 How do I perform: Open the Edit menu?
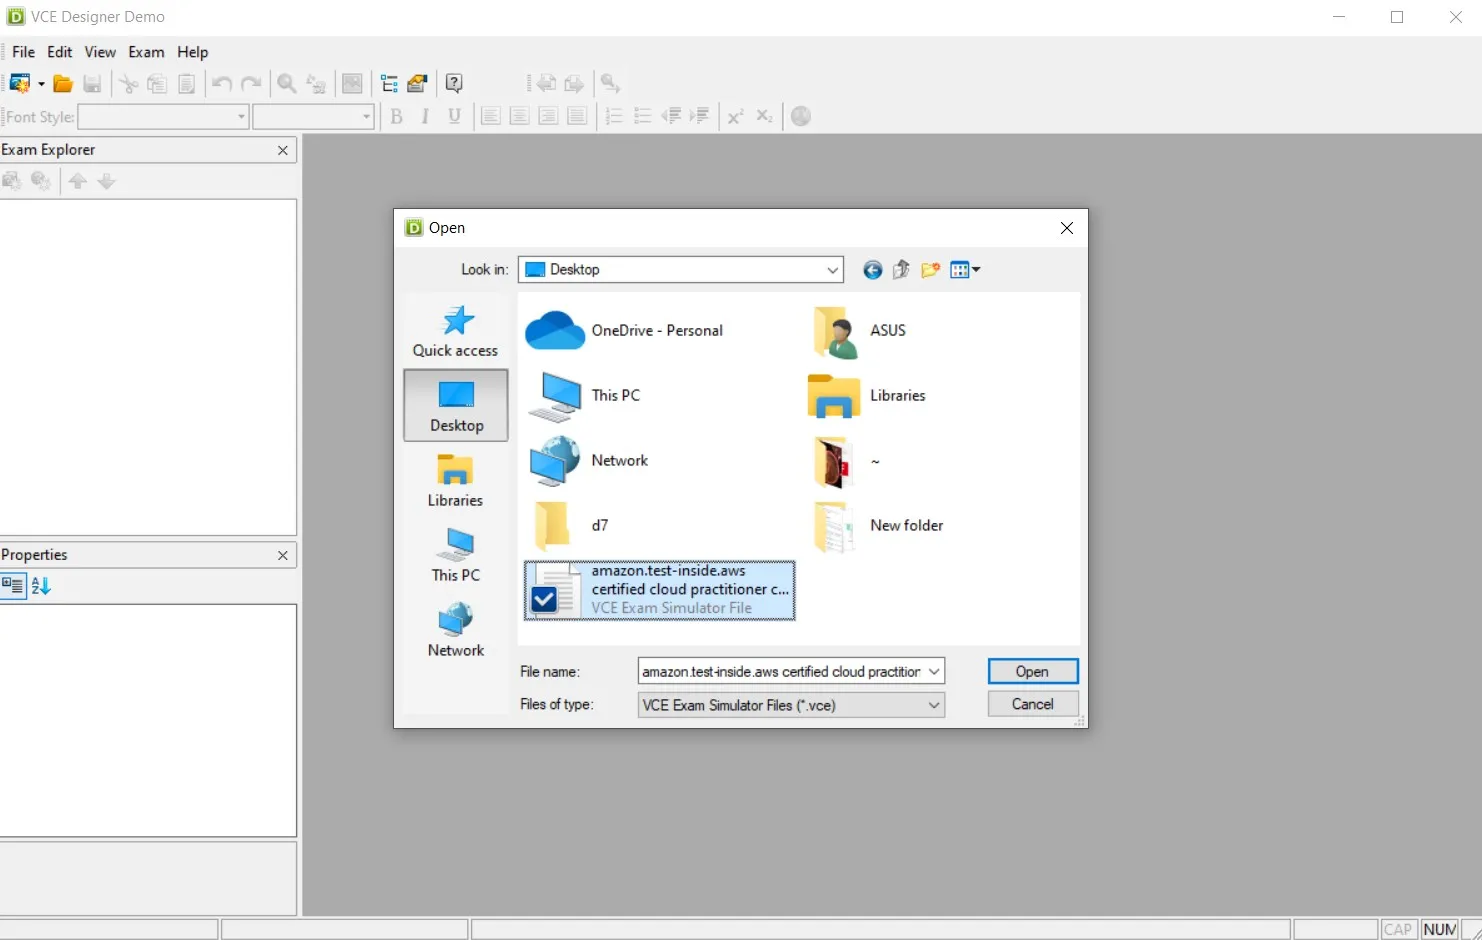pyautogui.click(x=59, y=52)
